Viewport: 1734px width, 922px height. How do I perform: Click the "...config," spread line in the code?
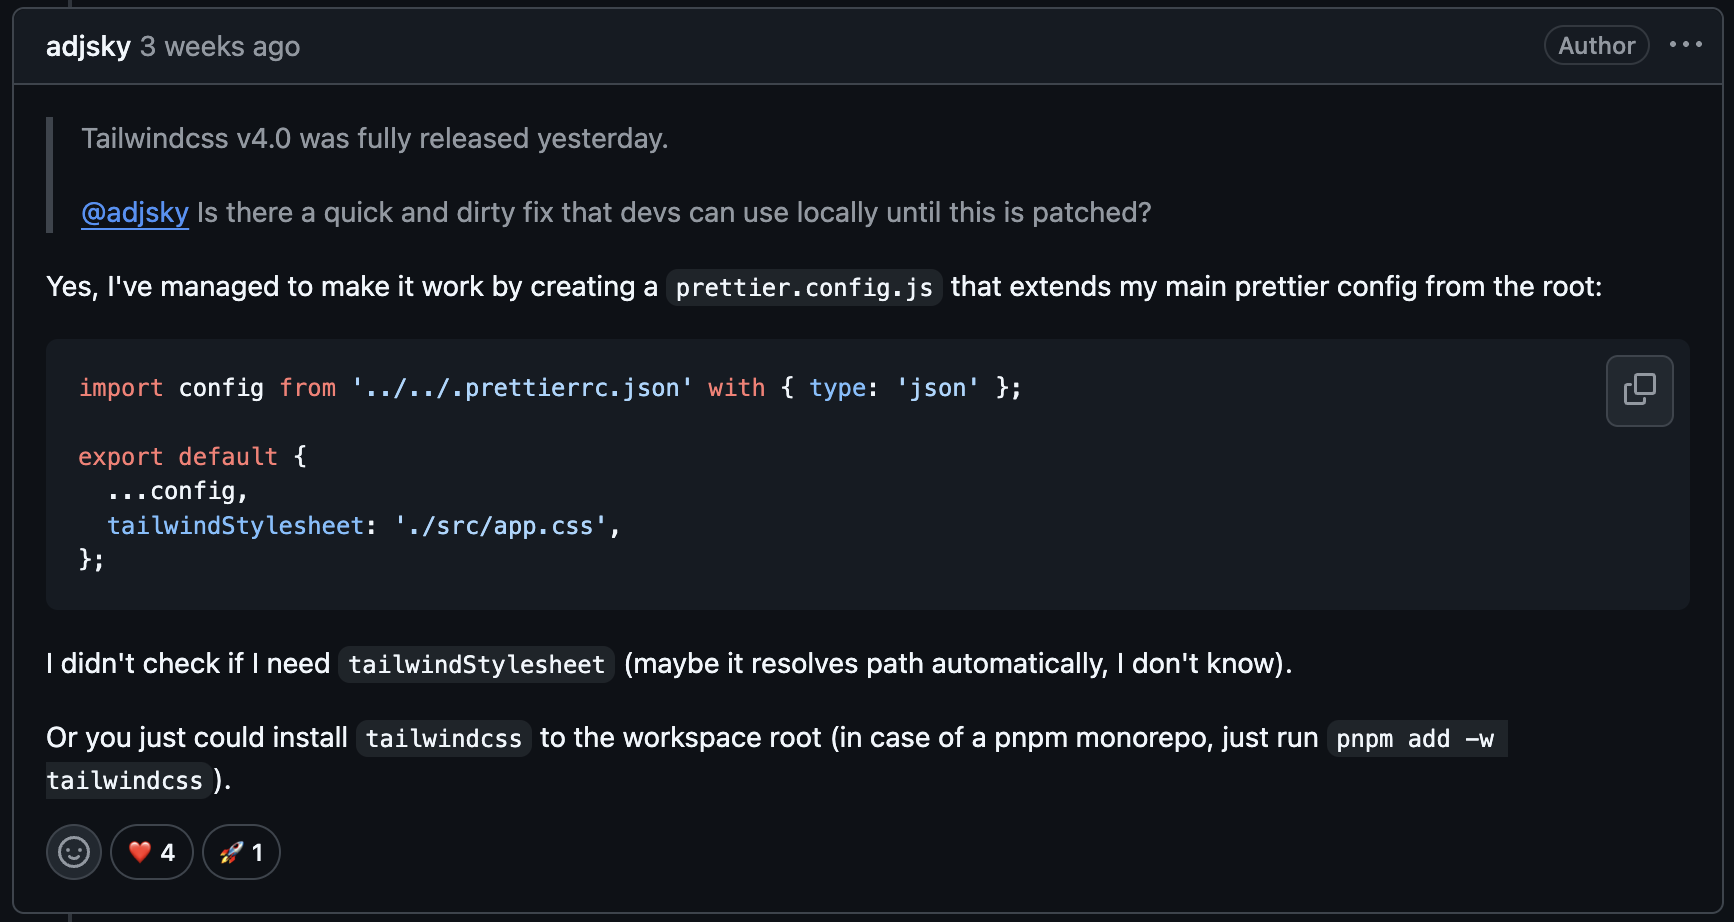pos(177,491)
